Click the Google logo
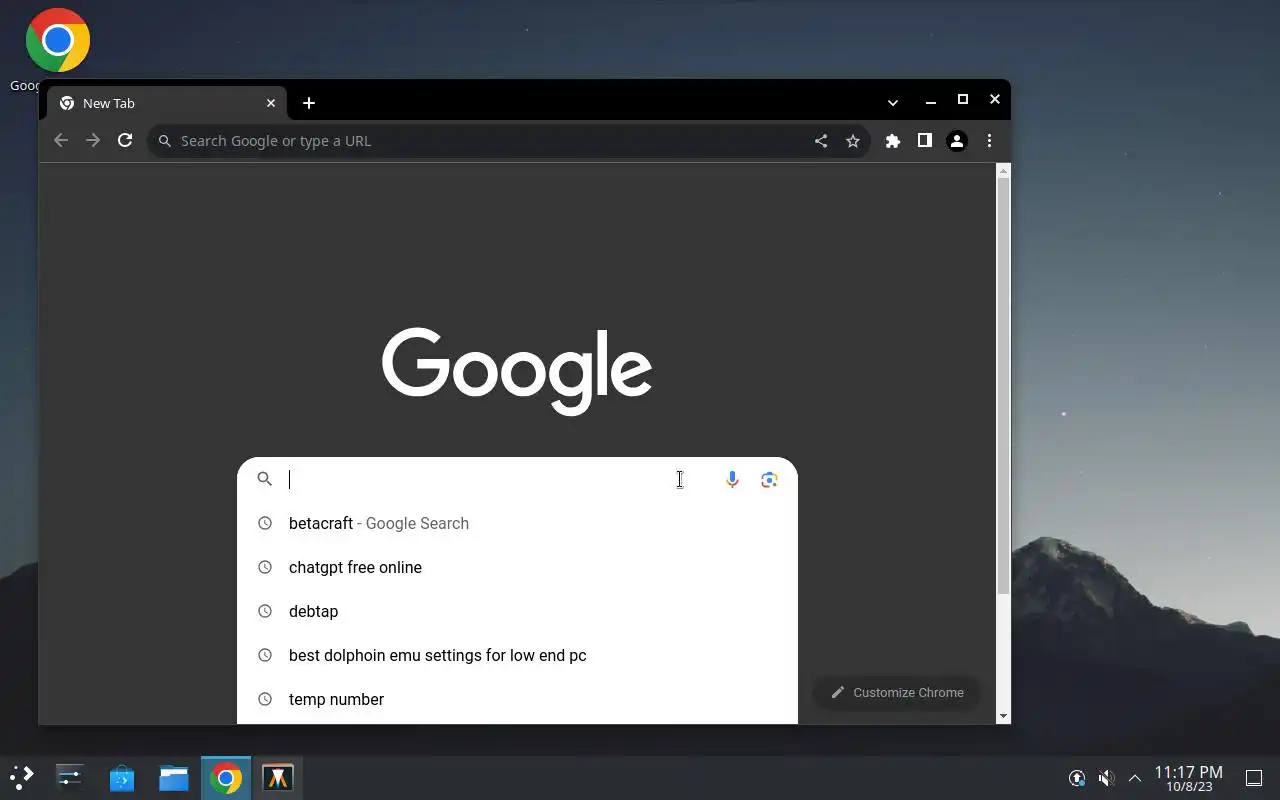 click(517, 371)
